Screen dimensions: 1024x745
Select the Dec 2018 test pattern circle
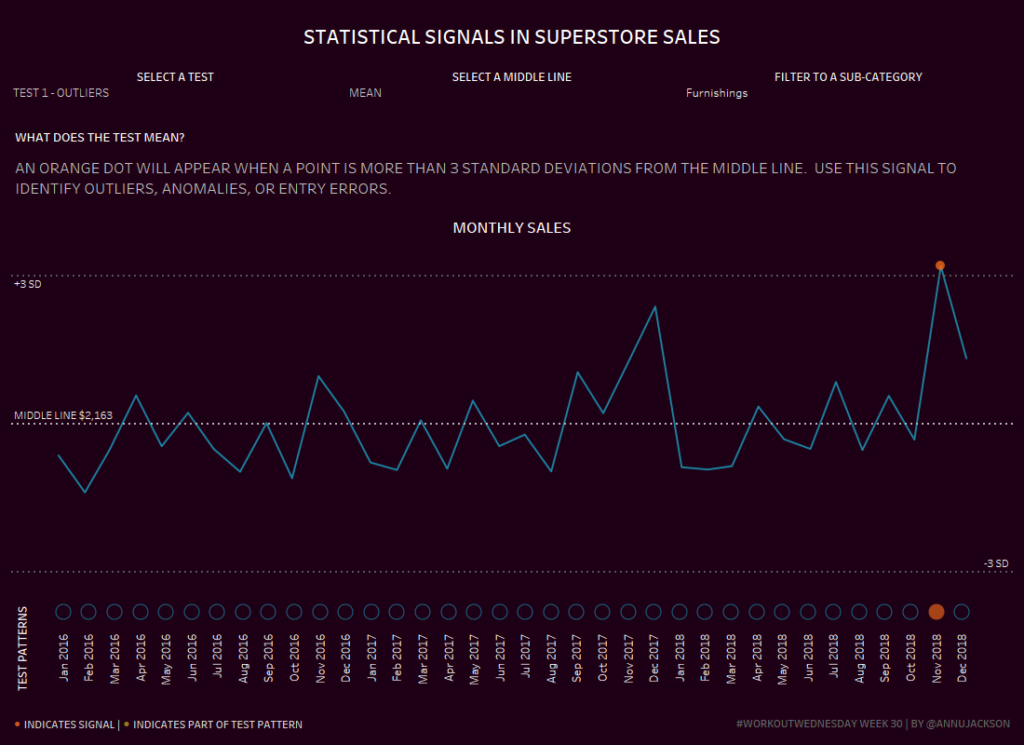coord(962,612)
